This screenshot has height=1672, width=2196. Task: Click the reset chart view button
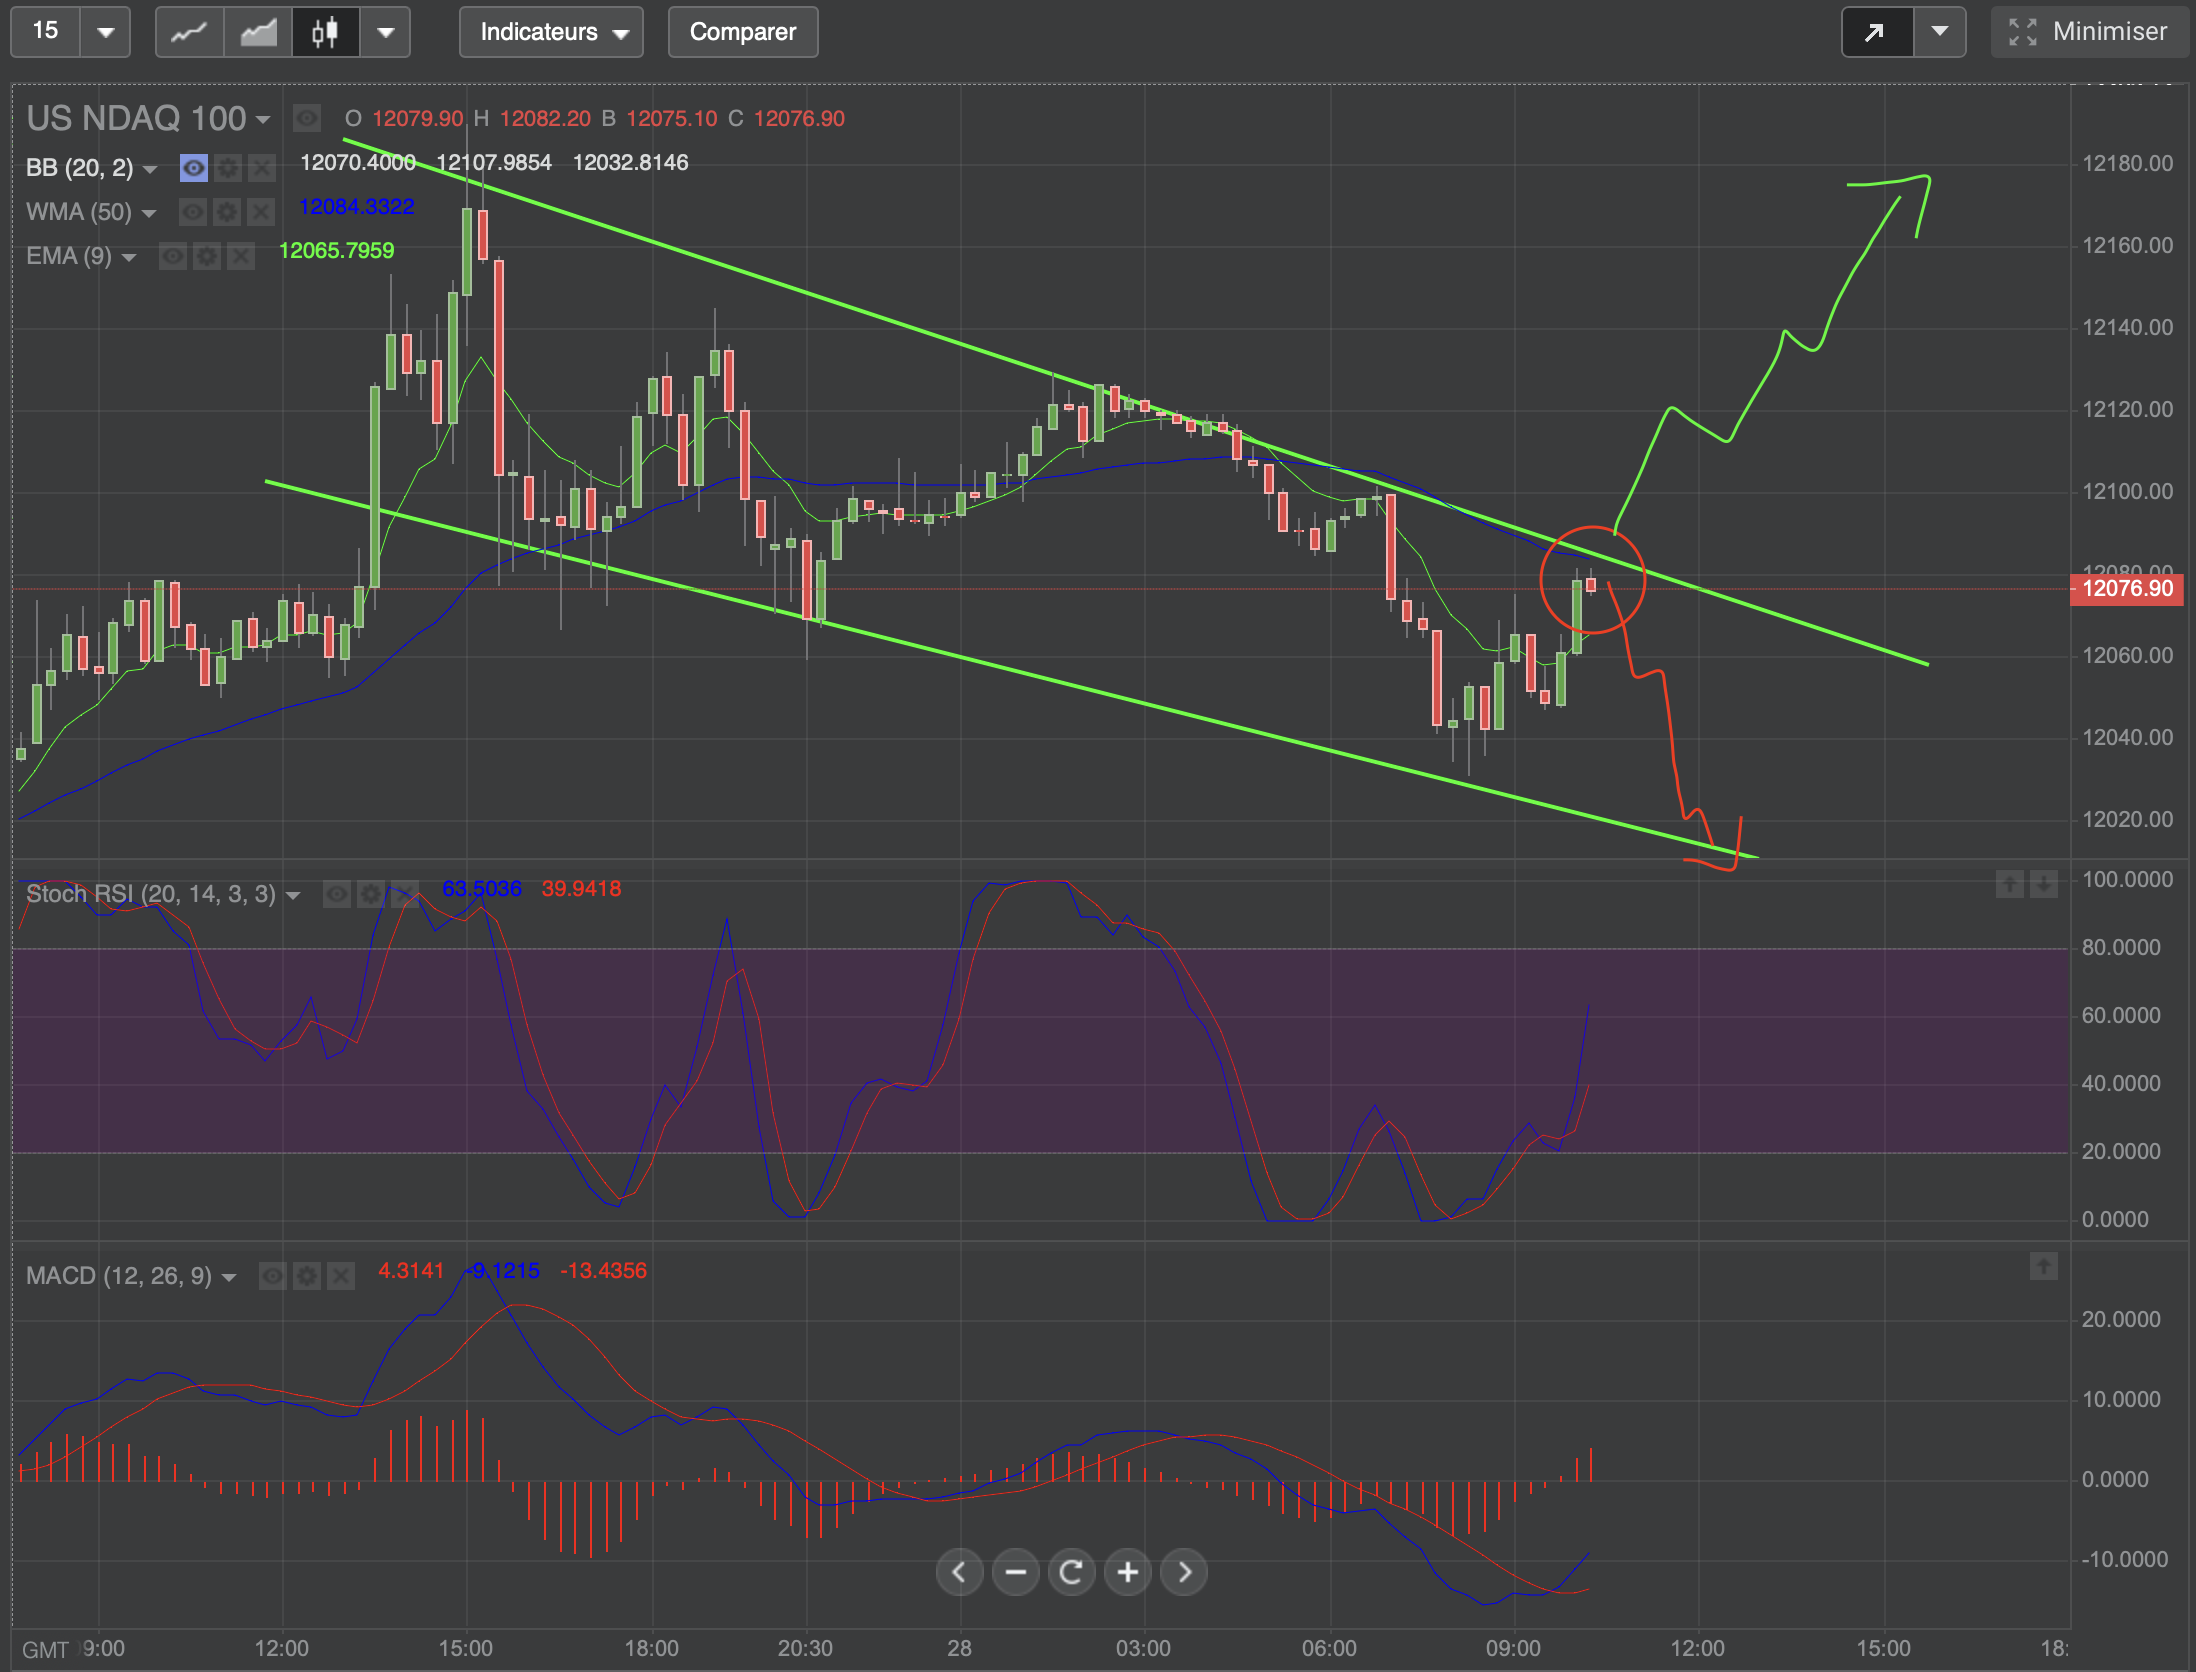[1071, 1572]
